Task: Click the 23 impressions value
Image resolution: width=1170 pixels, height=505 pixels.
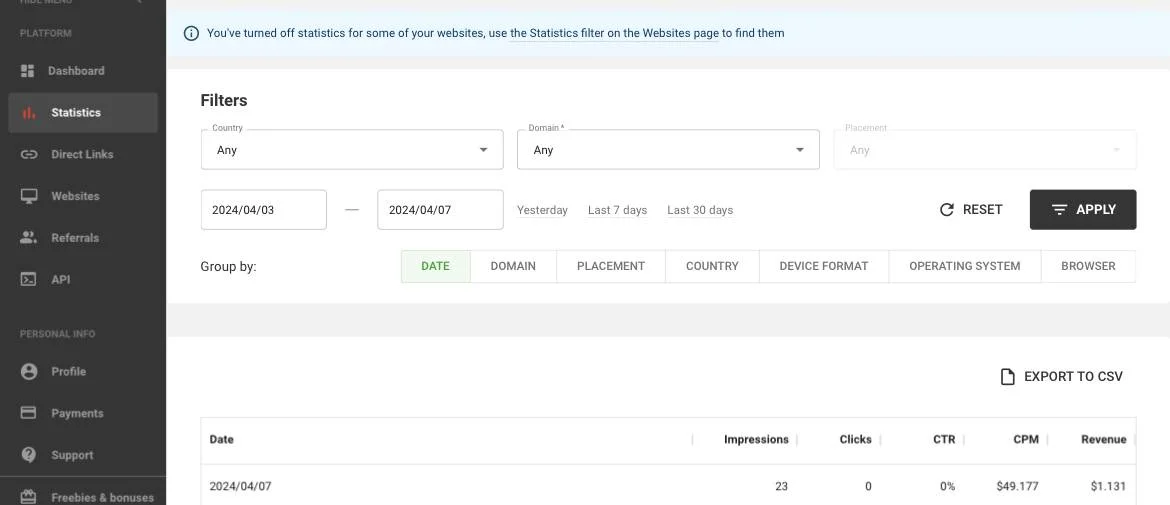Action: click(781, 486)
